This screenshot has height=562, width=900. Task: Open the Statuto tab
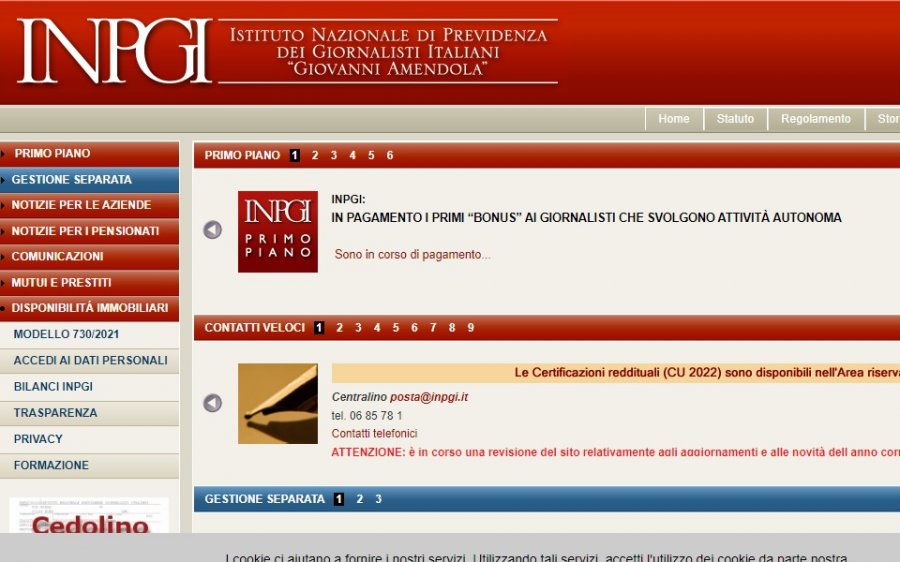735,119
